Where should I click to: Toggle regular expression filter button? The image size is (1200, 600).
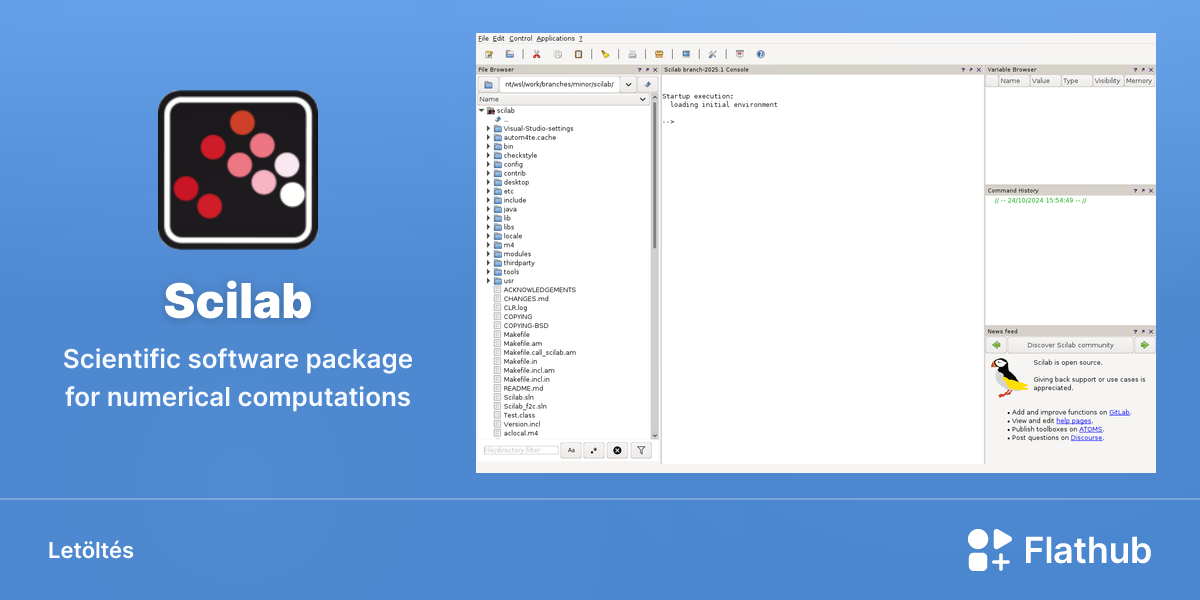pos(594,450)
